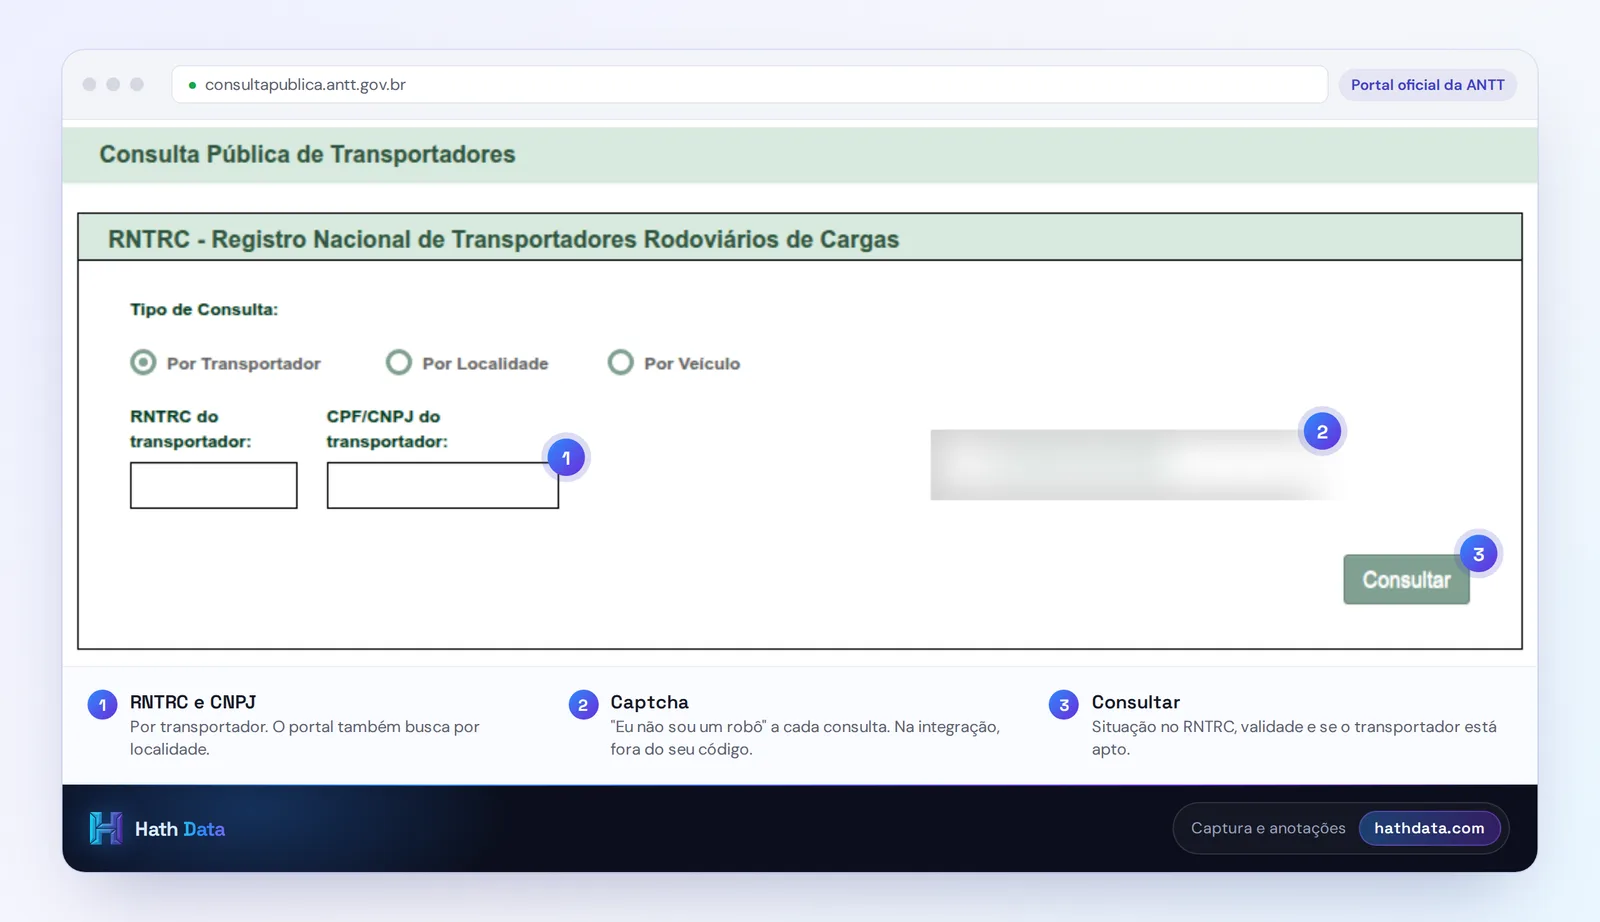Select the Por Localidade radio option
Screen dimensions: 1600x922
pos(399,362)
